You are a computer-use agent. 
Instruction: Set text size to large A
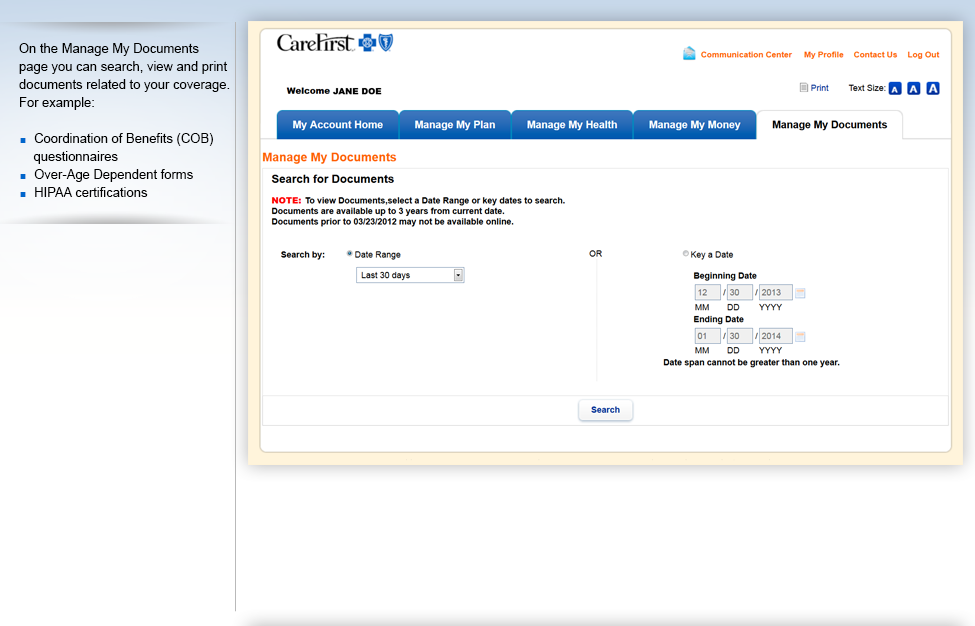[x=933, y=88]
